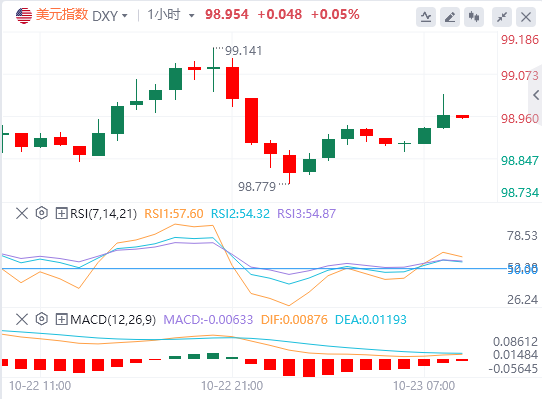Screen dimensions: 542x399
Task: Open MACD indicator settings gear
Action: 41,319
